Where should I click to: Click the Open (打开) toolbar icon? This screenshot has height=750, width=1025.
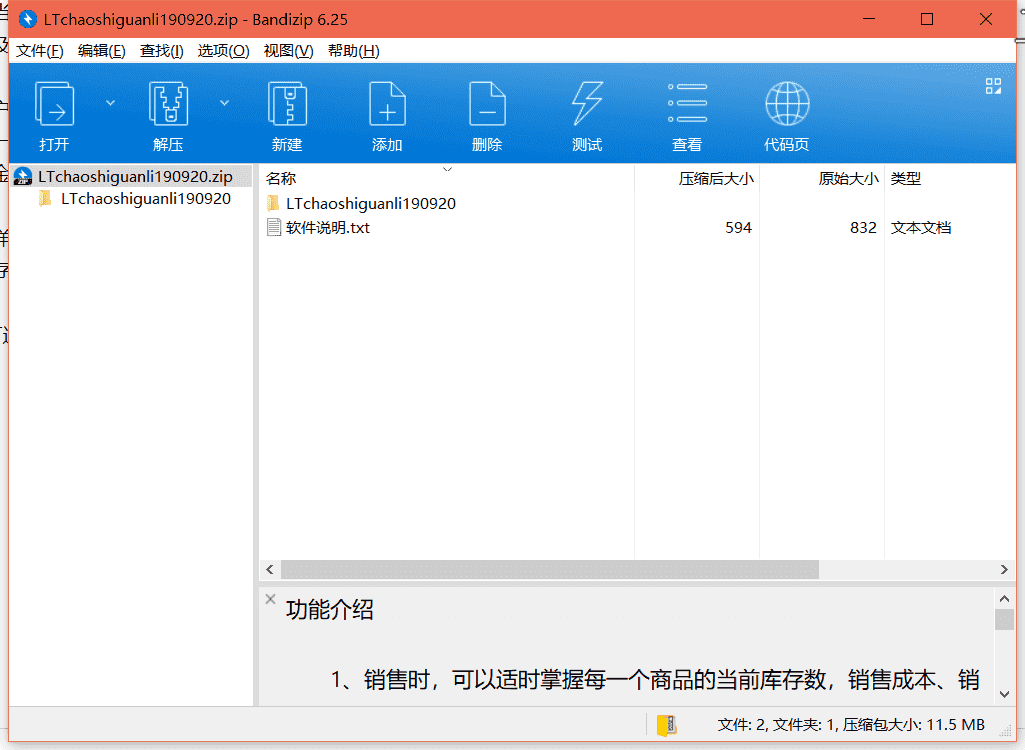[54, 103]
